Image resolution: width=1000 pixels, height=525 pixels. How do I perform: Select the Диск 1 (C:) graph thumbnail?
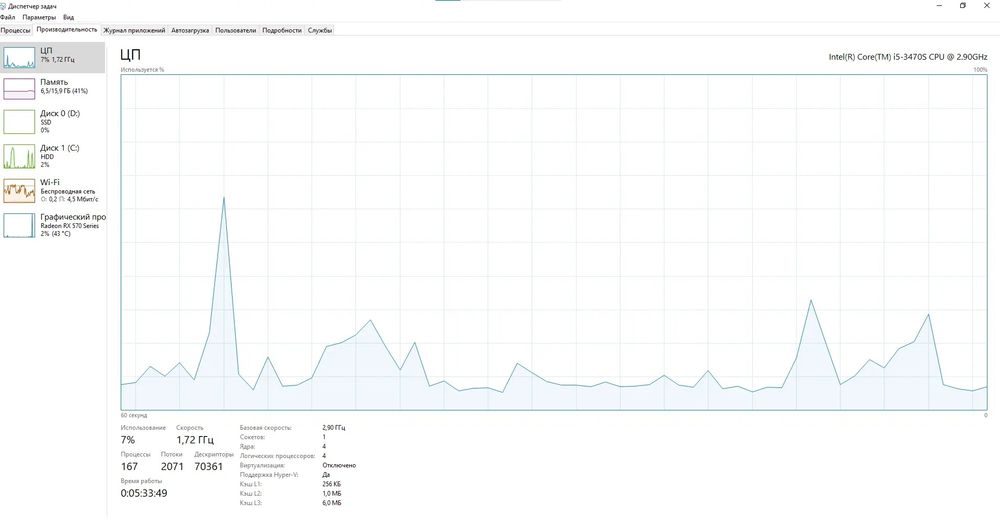click(19, 156)
